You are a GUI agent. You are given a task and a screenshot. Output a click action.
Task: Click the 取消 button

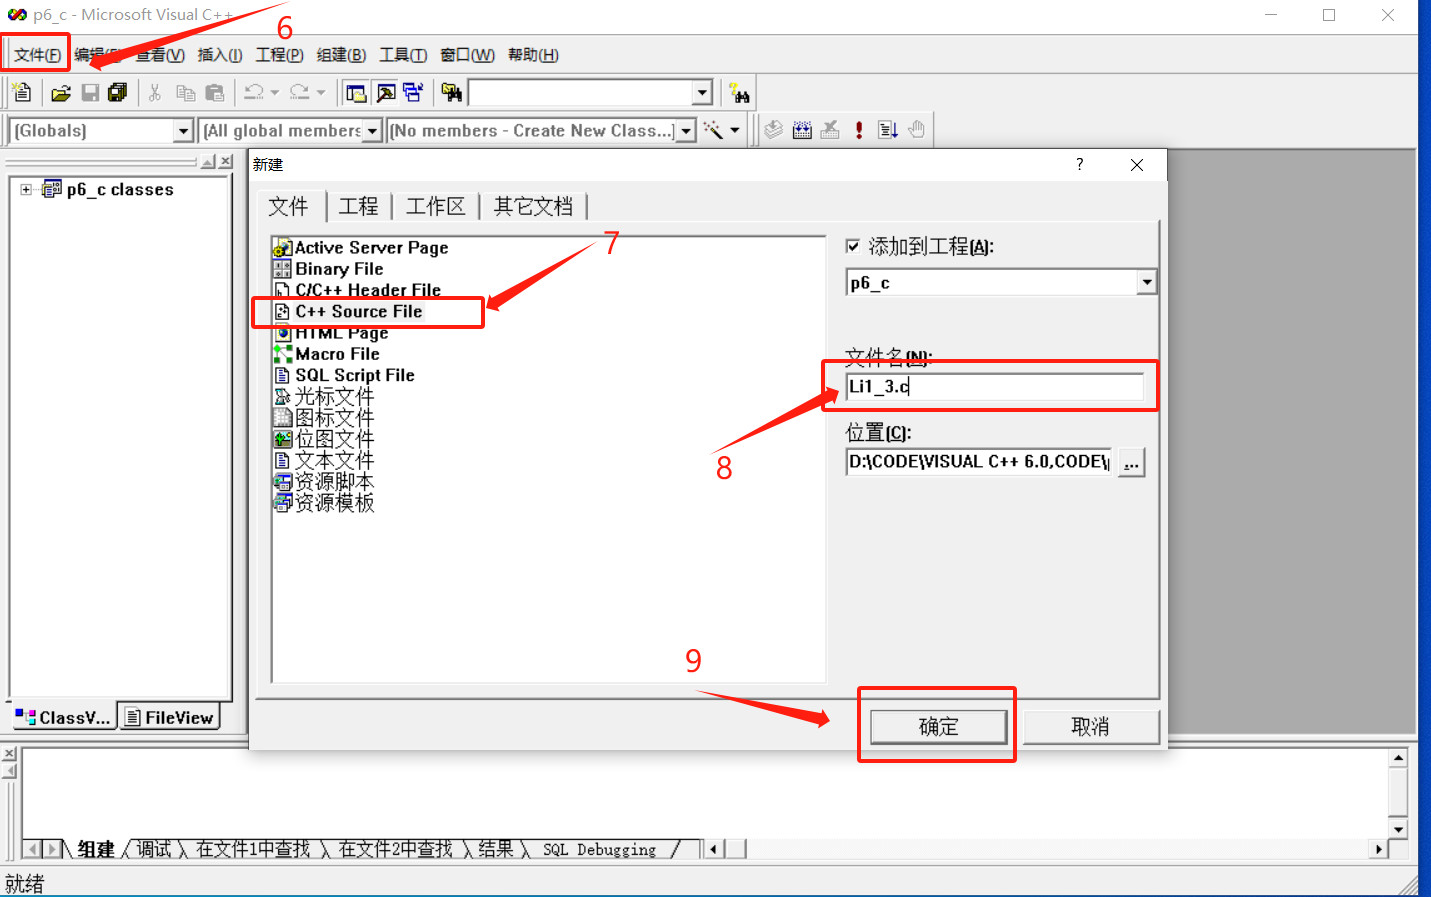1090,727
